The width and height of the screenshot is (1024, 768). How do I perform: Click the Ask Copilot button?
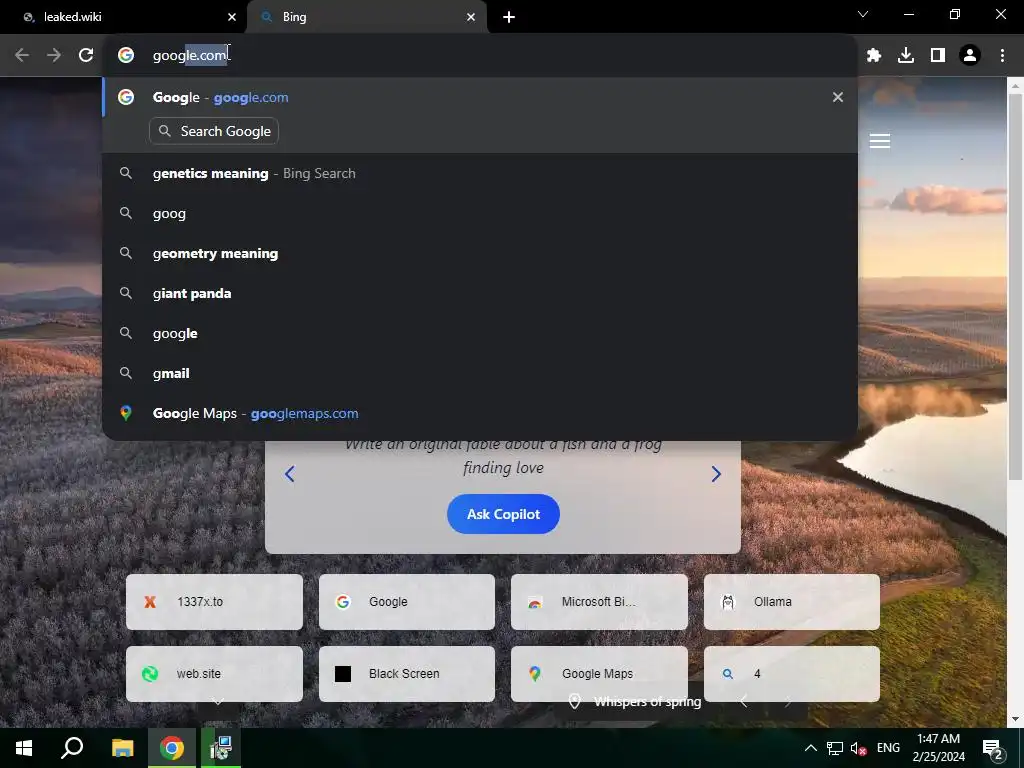503,514
